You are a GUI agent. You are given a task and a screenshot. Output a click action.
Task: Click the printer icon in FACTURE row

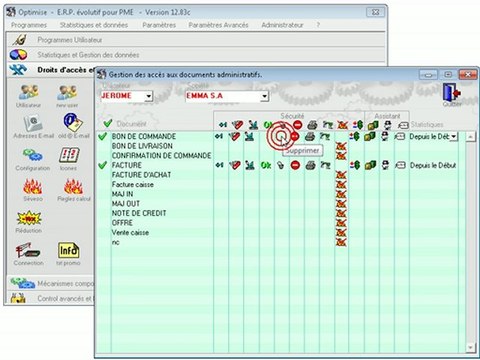[311, 165]
